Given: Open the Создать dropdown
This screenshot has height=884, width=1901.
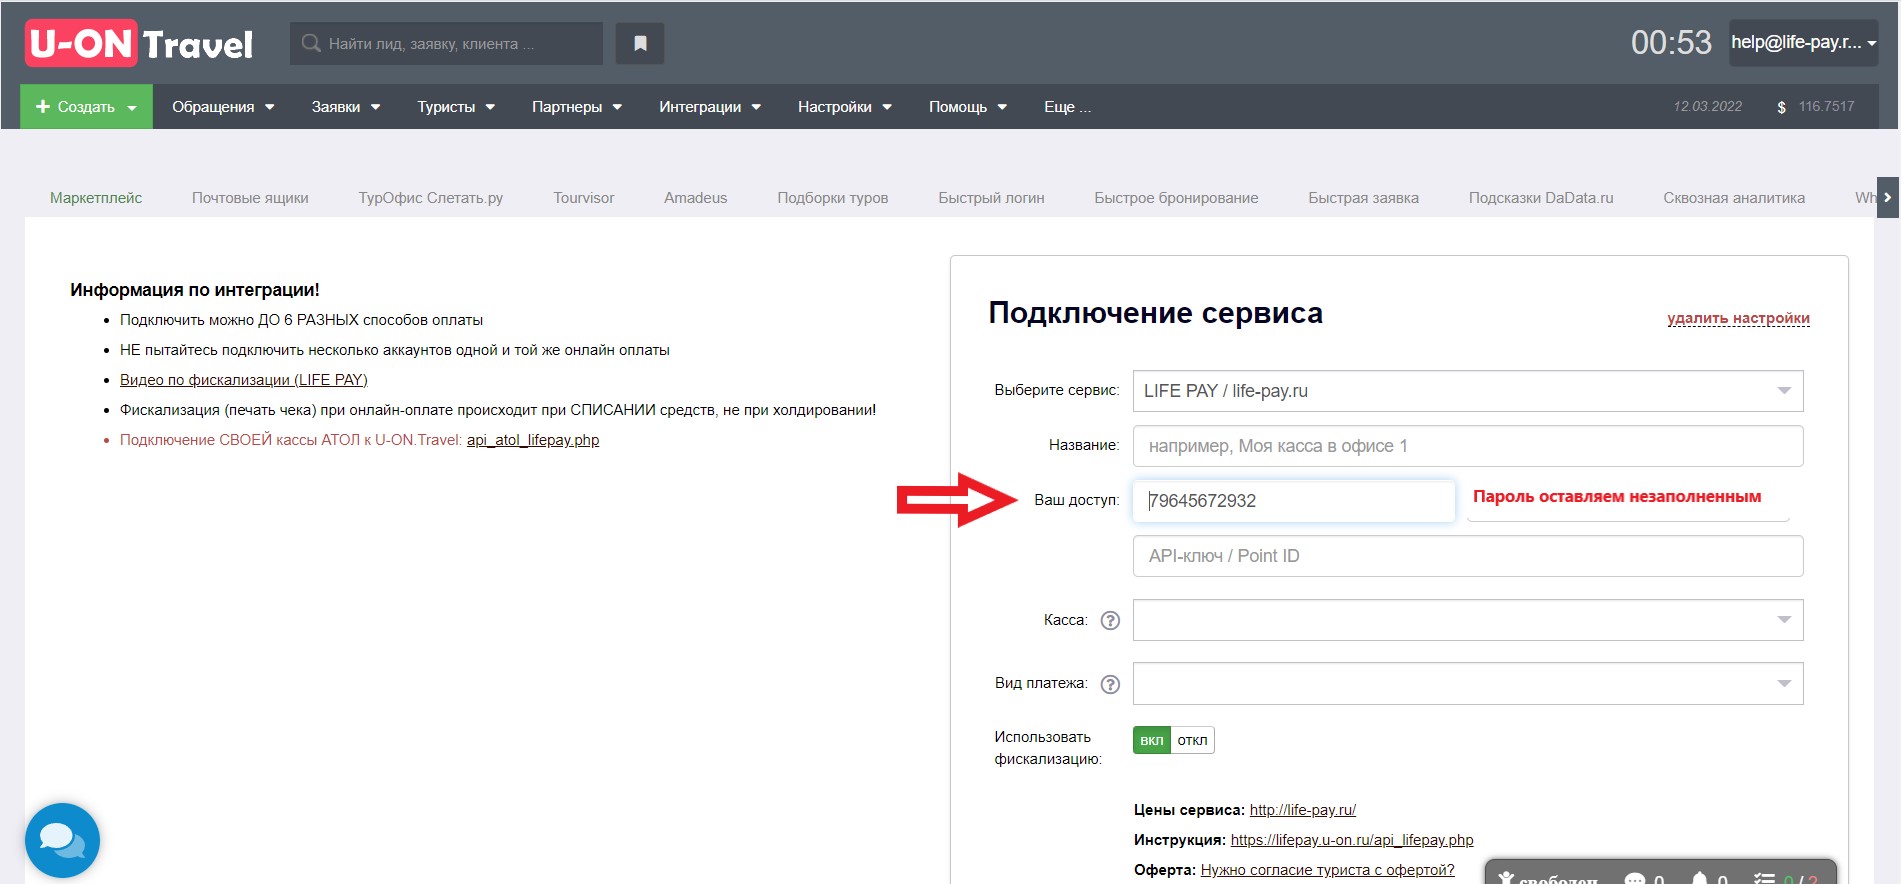Looking at the screenshot, I should (86, 106).
